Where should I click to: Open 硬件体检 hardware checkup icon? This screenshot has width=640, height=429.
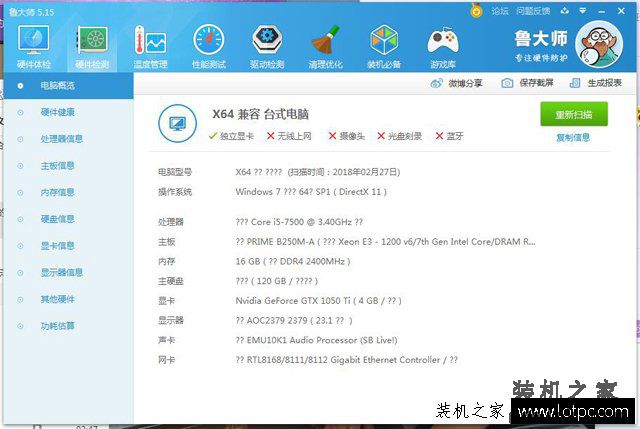(33, 47)
